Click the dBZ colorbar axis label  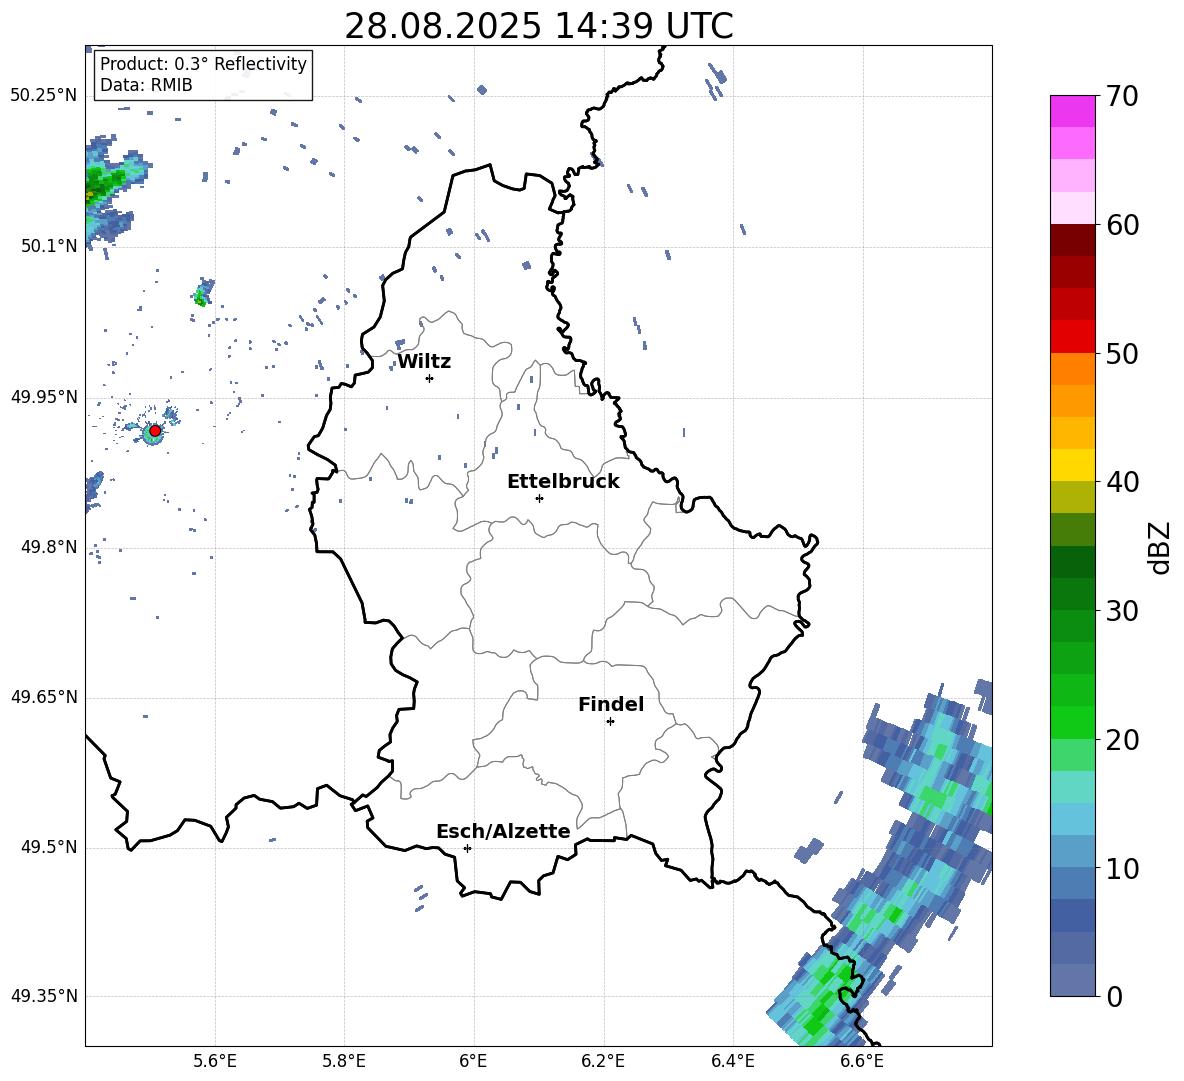coord(1160,547)
